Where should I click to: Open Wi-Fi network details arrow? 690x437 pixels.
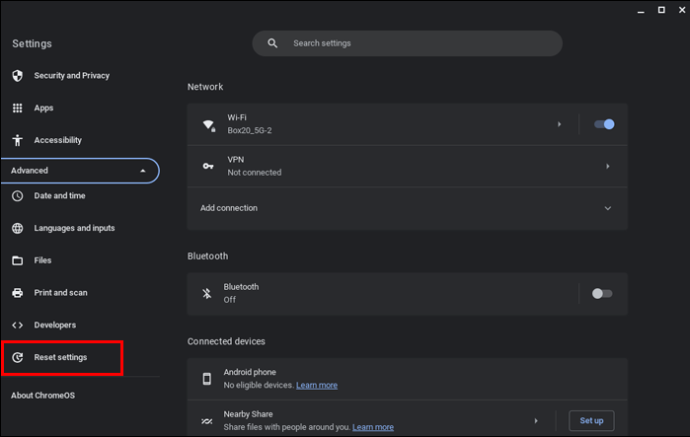pos(559,125)
